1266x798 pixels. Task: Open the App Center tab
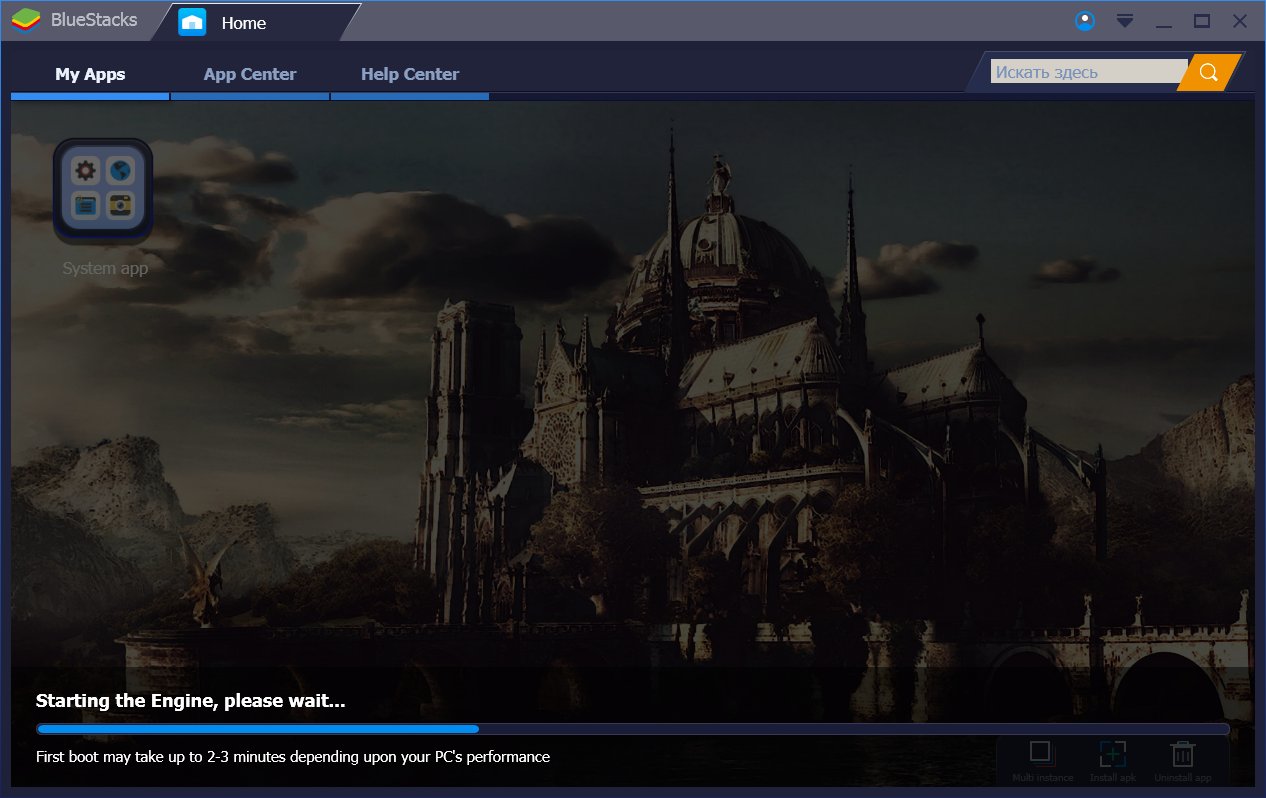coord(250,74)
